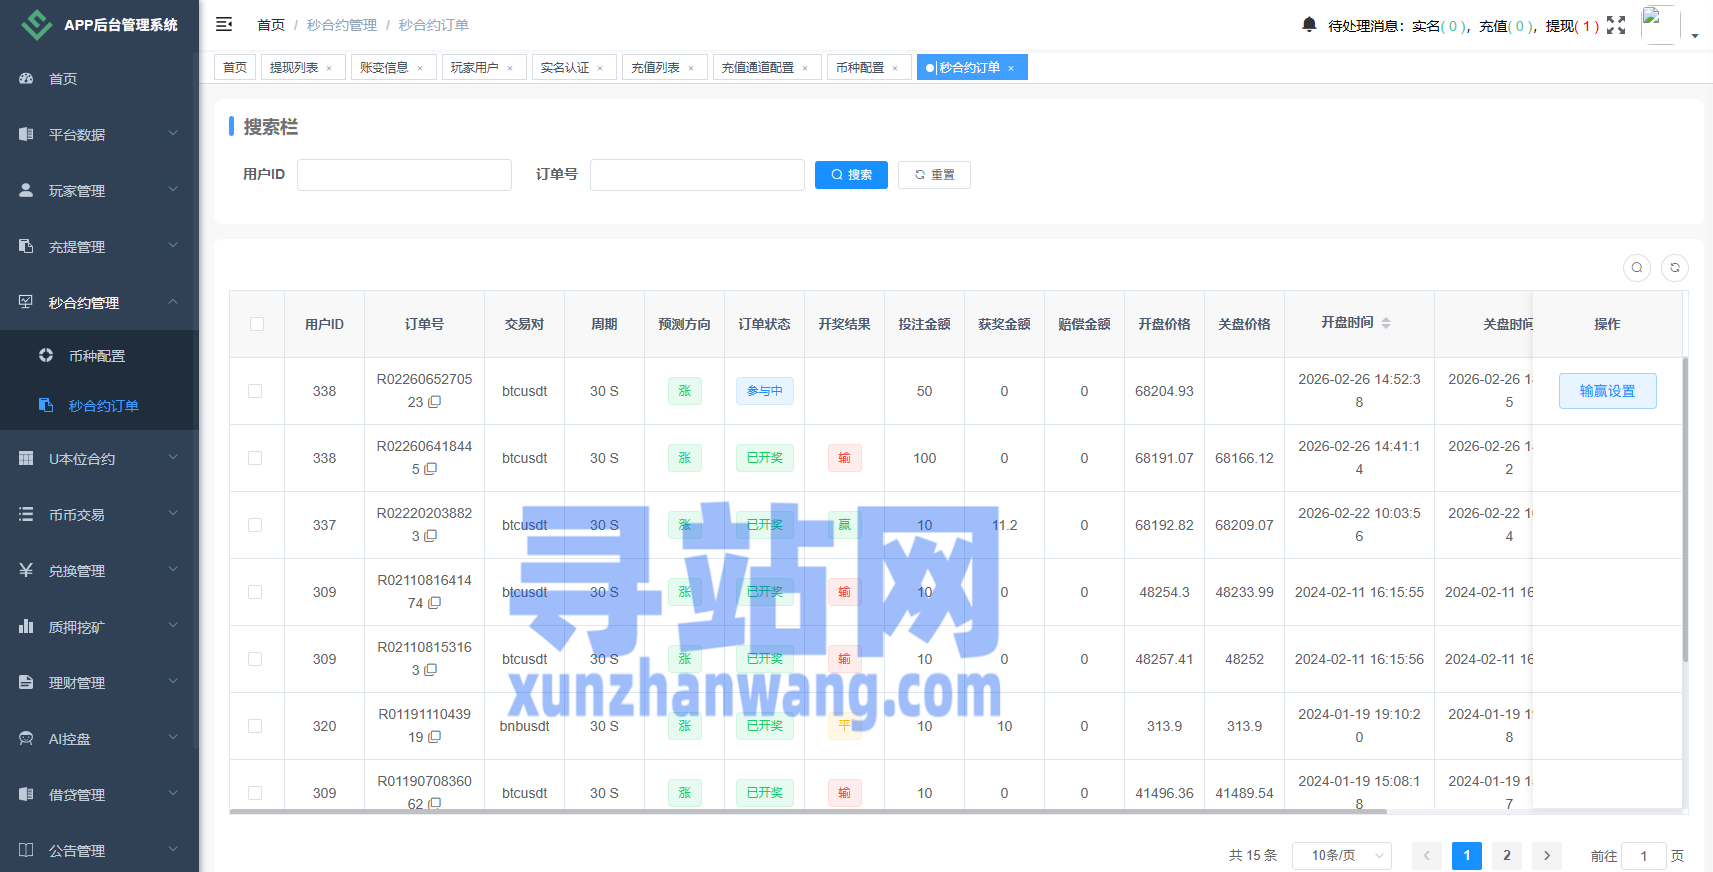This screenshot has width=1713, height=872.
Task: Click the blue 搜索 button
Action: [851, 175]
